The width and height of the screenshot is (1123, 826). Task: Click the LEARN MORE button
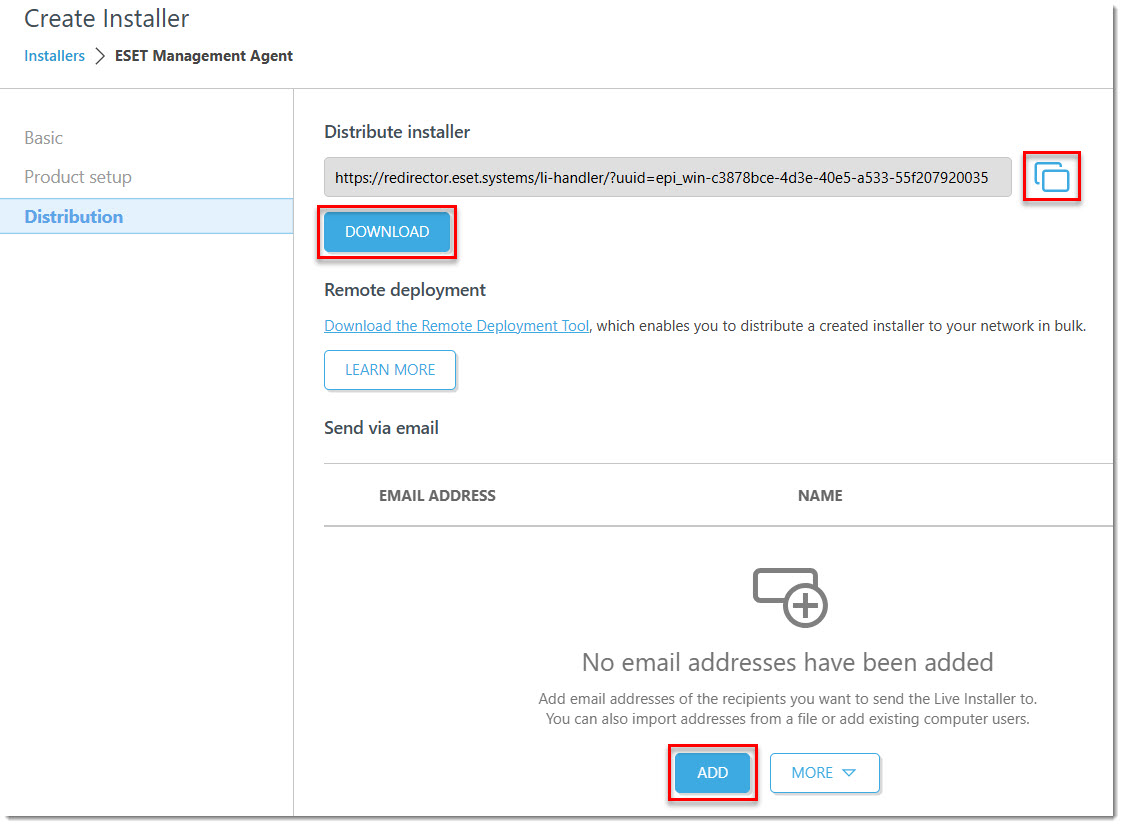(390, 370)
